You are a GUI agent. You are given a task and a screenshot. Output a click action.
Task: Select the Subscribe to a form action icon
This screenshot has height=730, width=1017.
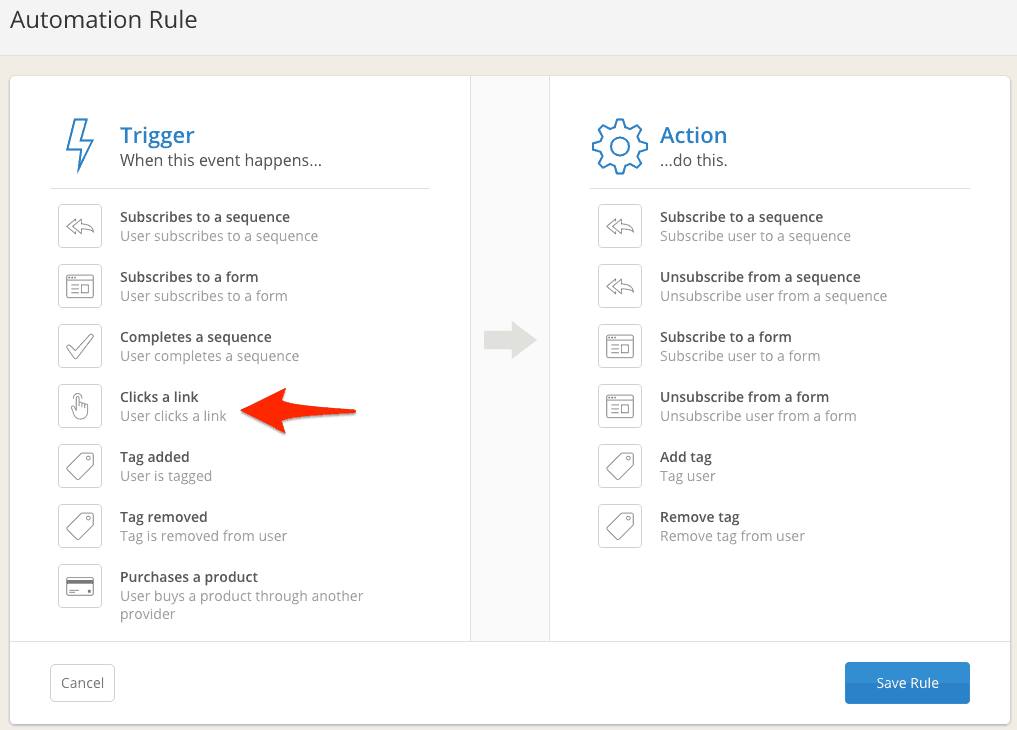pyautogui.click(x=620, y=346)
